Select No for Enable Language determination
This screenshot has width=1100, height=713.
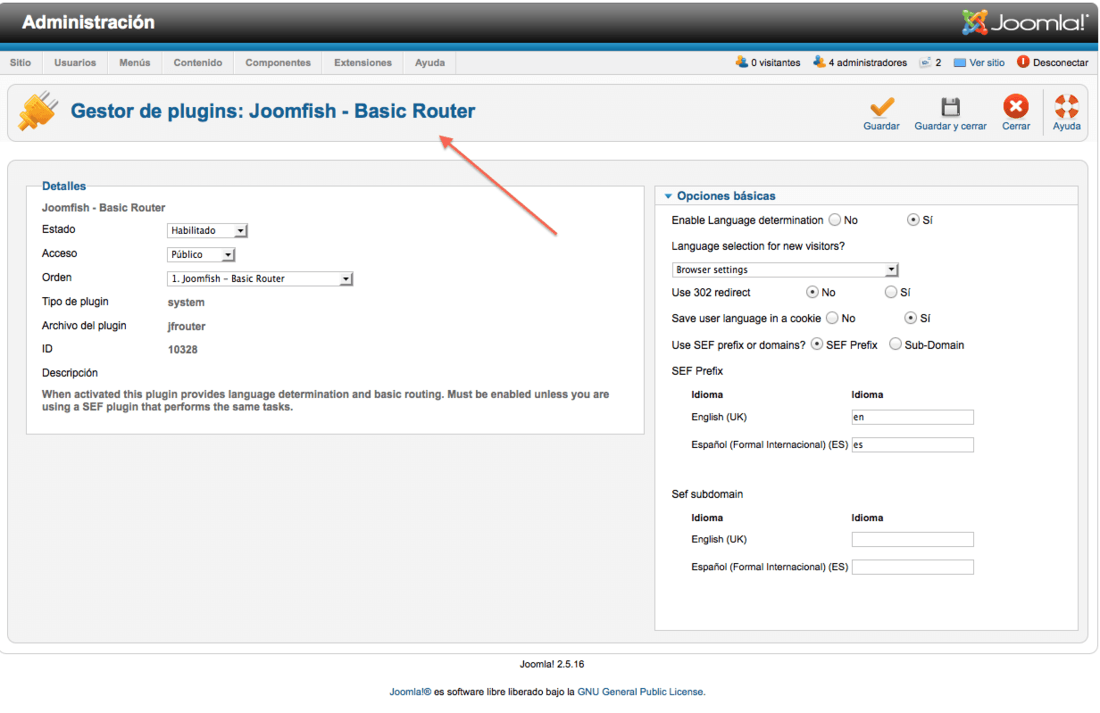point(834,220)
